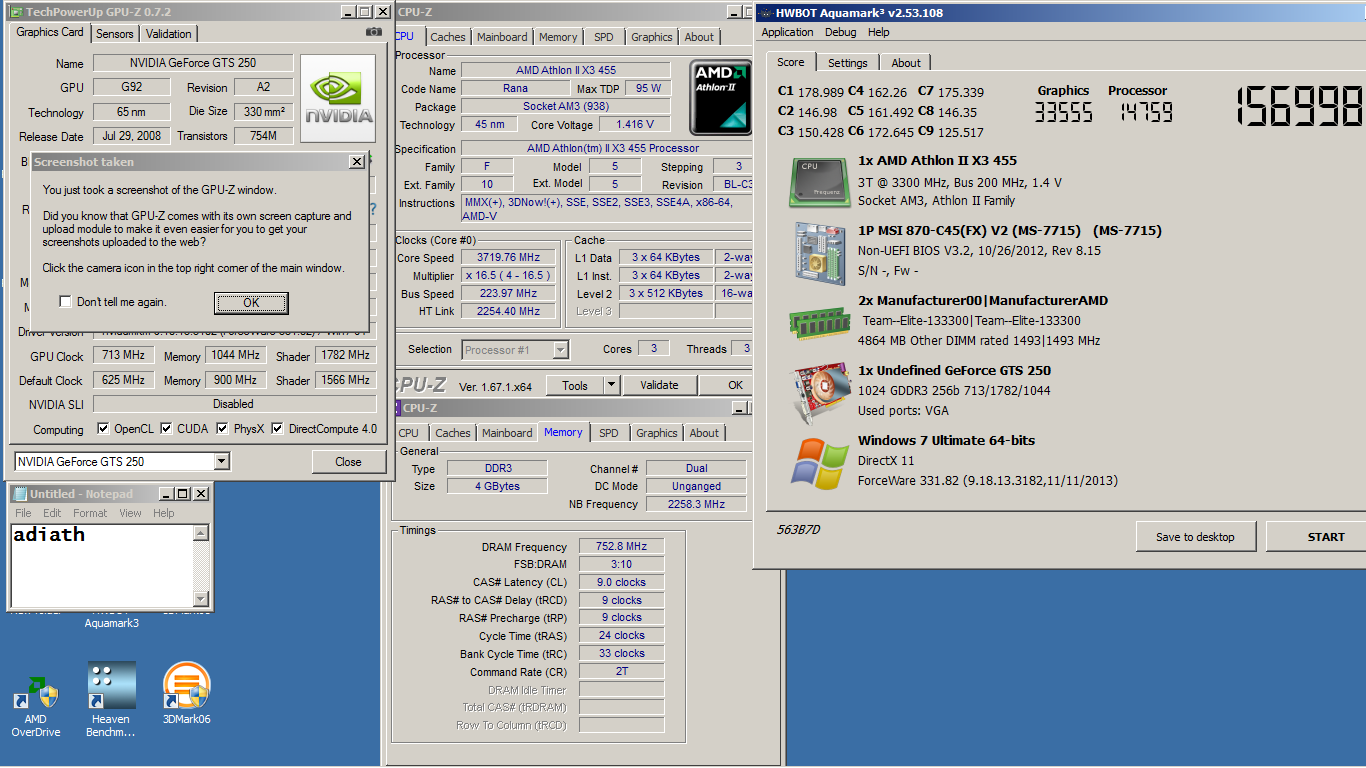This screenshot has width=1366, height=768.
Task: Click the Tools button in CPU-Z
Action: click(x=575, y=385)
